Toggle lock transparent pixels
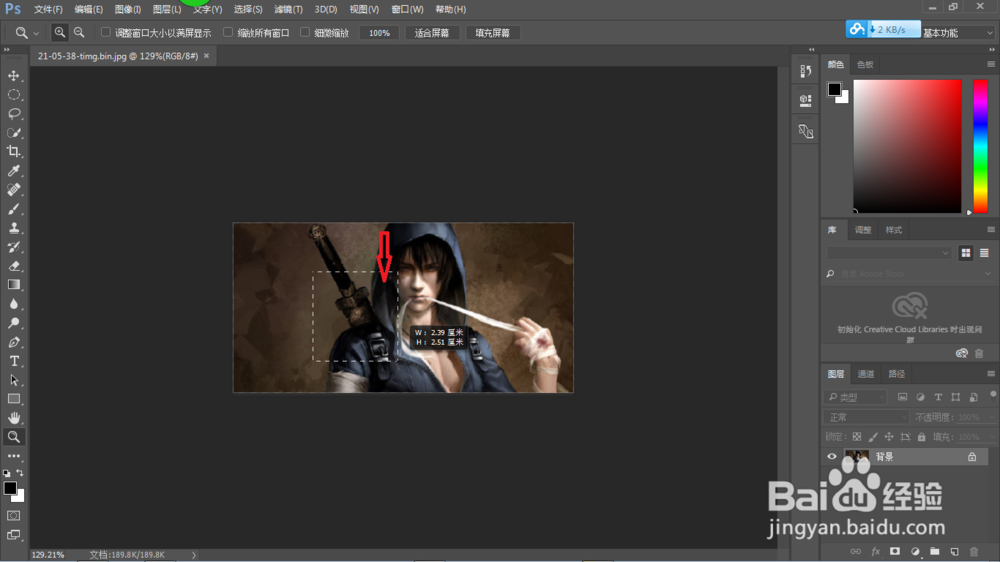Screen dimensions: 1000x562 pyautogui.click(x=857, y=437)
